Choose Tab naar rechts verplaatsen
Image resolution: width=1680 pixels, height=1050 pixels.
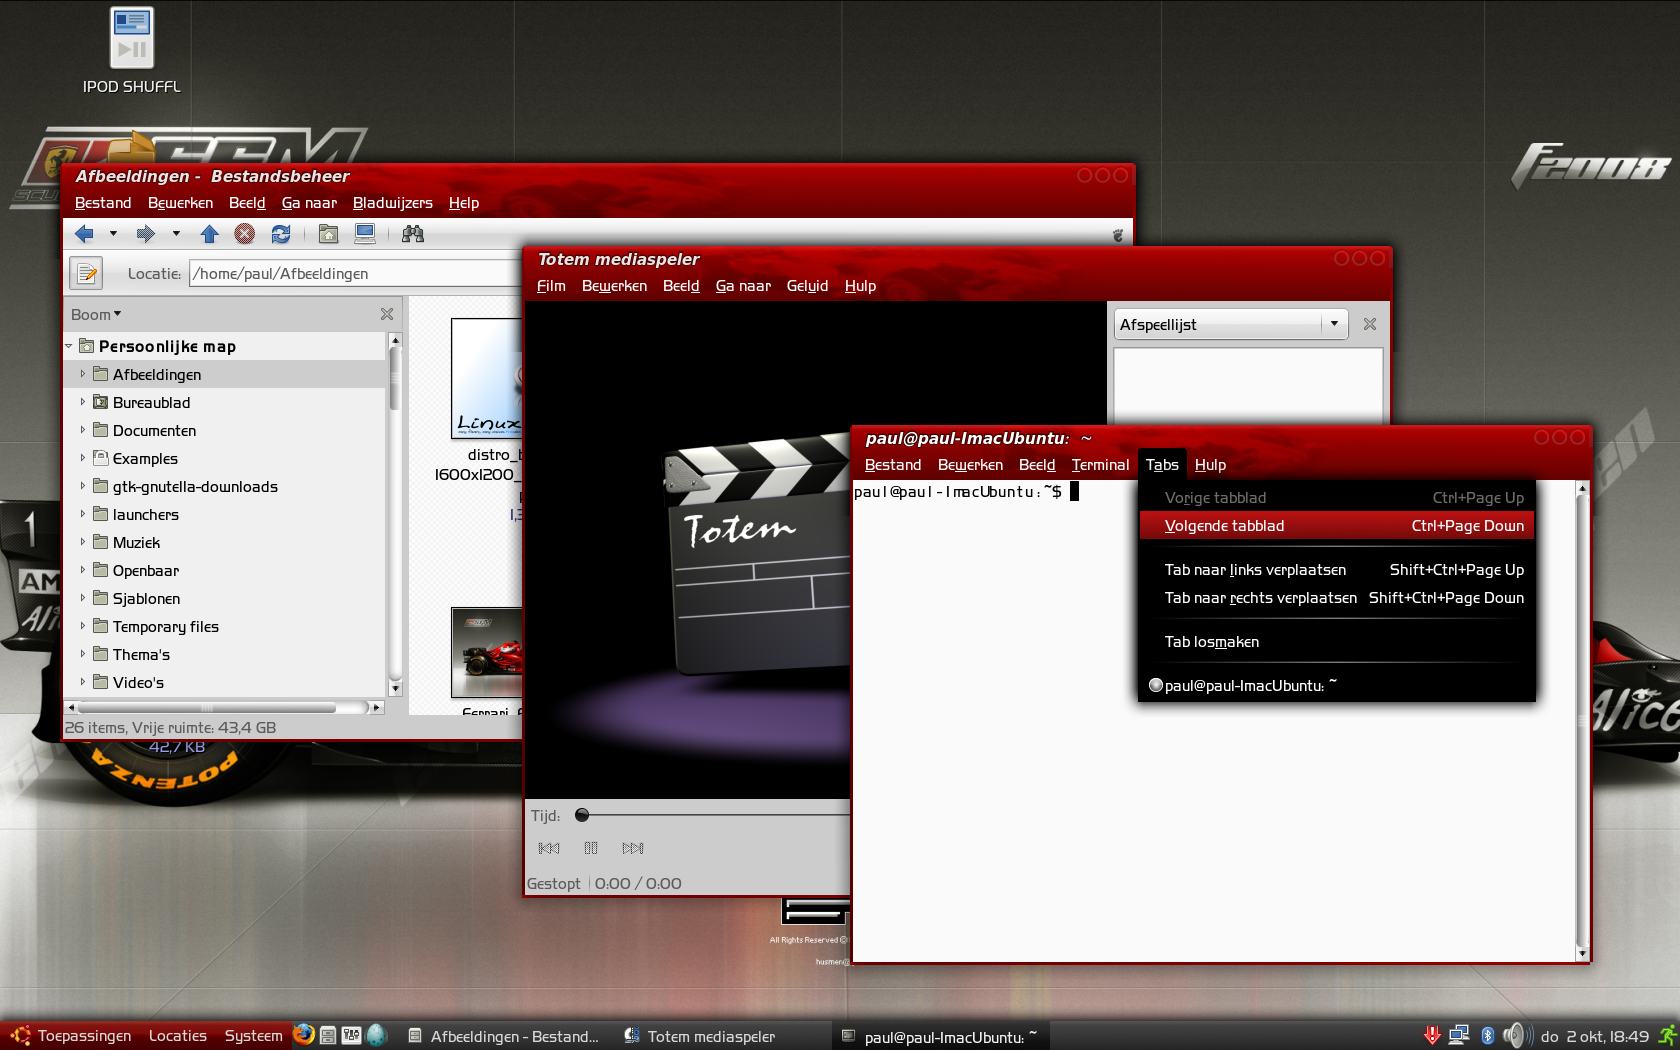click(x=1336, y=597)
